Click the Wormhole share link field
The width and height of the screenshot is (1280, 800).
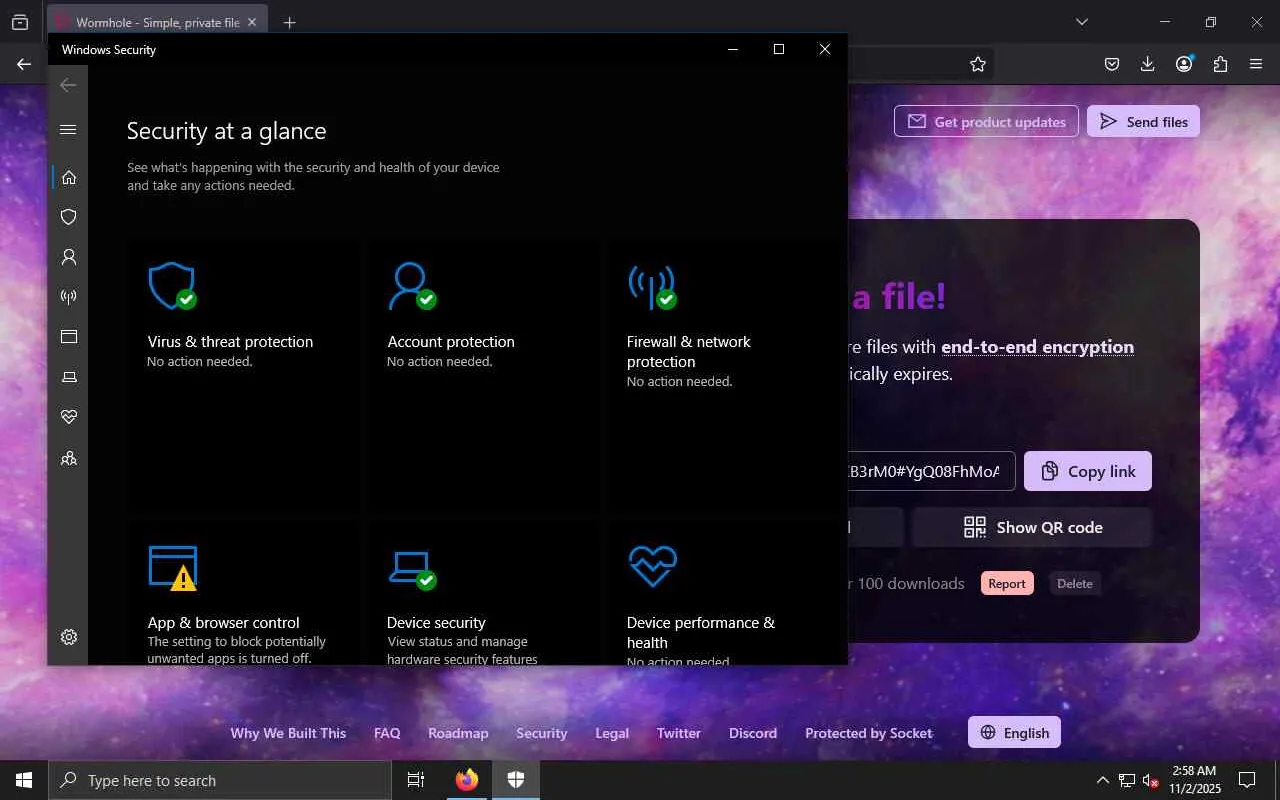(x=932, y=471)
